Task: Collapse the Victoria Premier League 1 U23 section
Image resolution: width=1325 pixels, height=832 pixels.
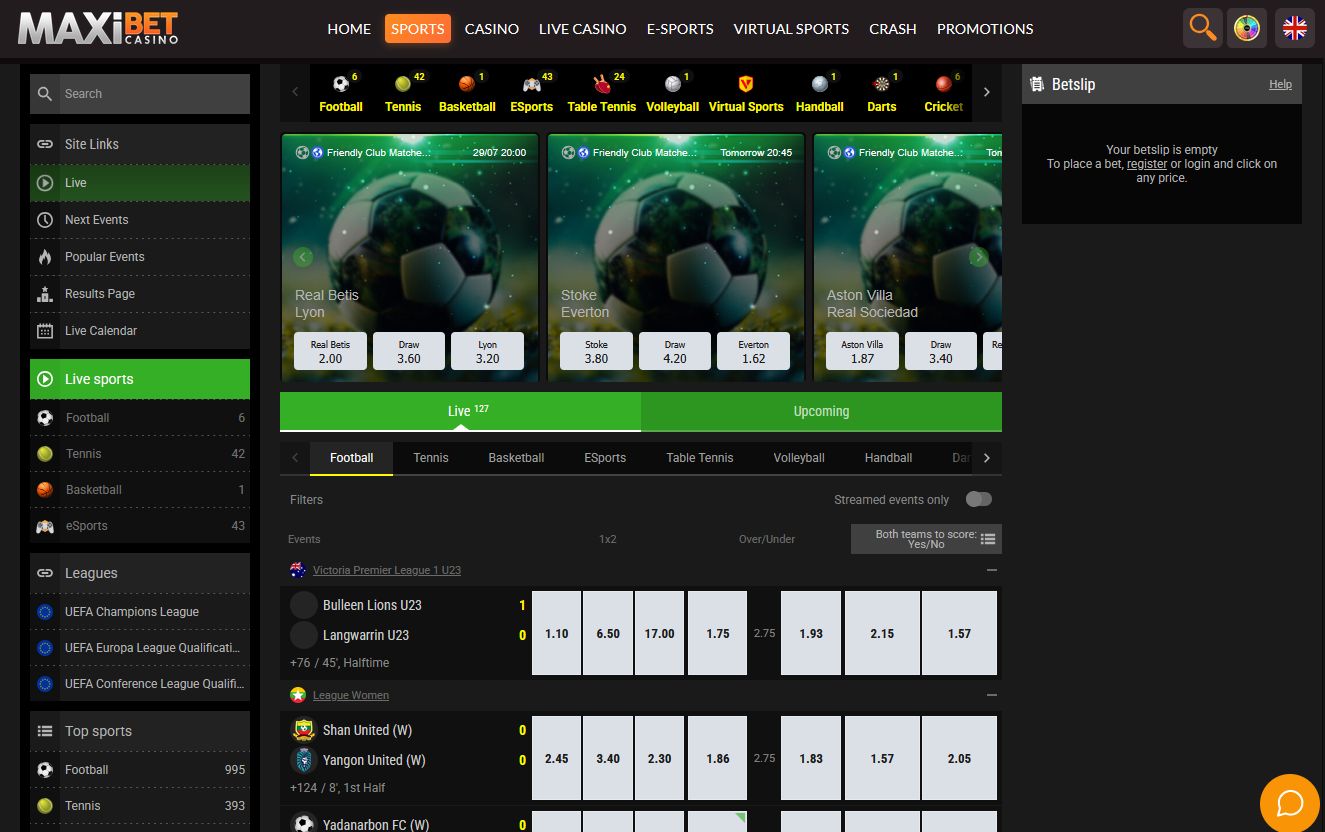Action: pyautogui.click(x=991, y=570)
